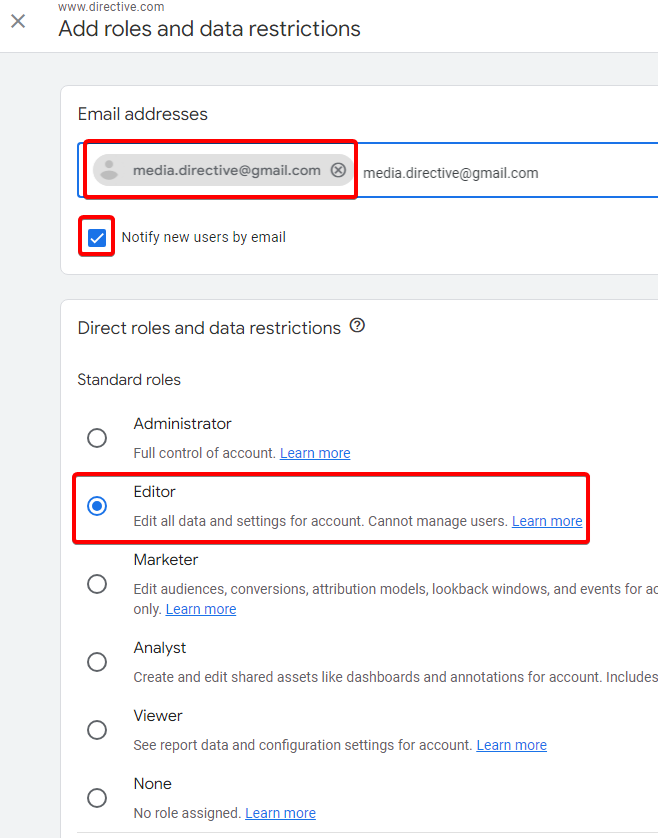
Task: Open help icon next to Direct roles heading
Action: [x=357, y=326]
